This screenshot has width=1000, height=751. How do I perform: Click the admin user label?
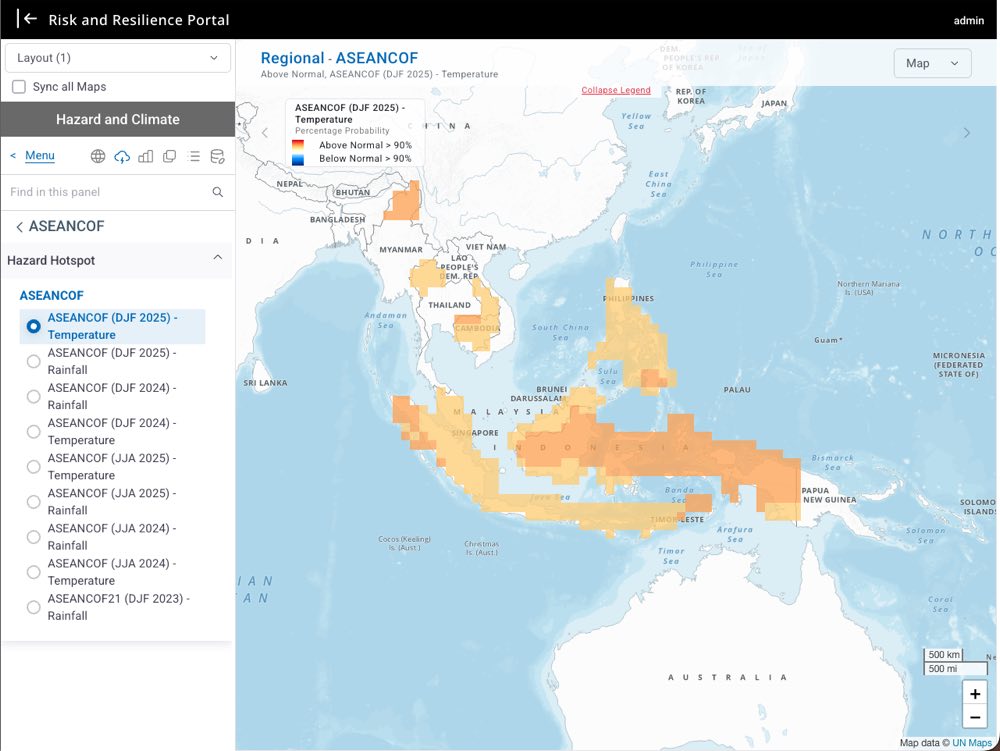coord(969,20)
